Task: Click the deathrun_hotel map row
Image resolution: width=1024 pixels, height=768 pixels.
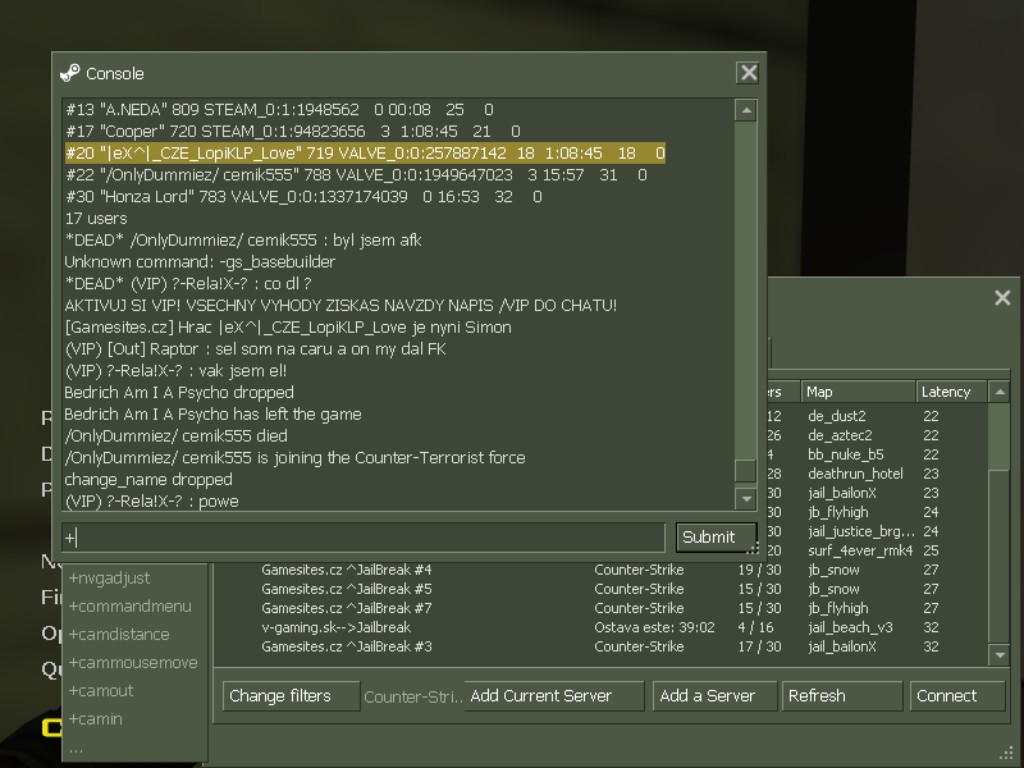Action: tap(856, 473)
